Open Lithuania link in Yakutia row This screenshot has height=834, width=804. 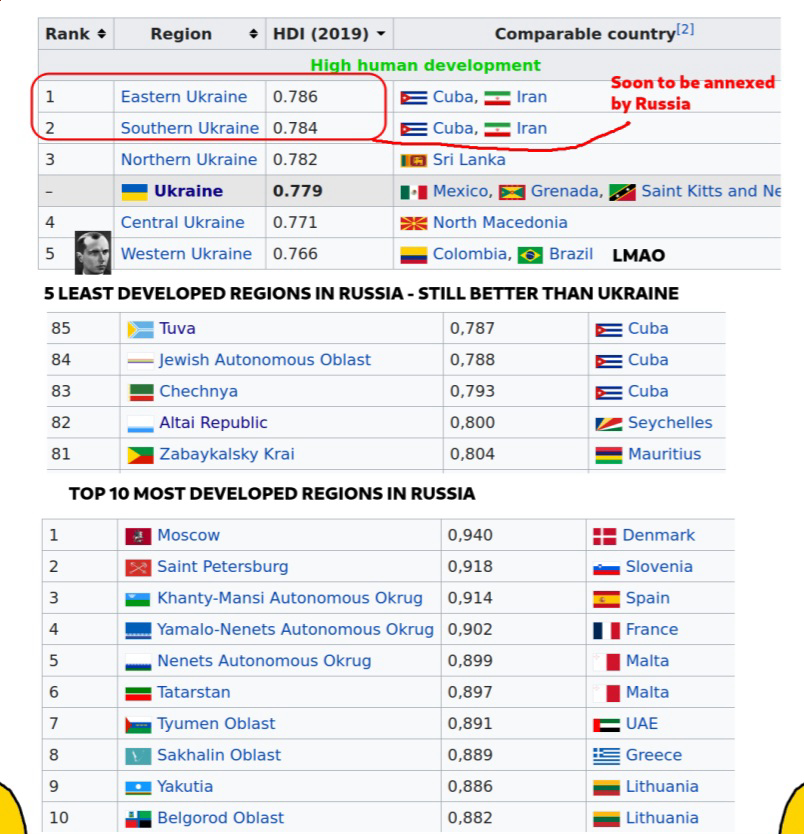point(662,786)
